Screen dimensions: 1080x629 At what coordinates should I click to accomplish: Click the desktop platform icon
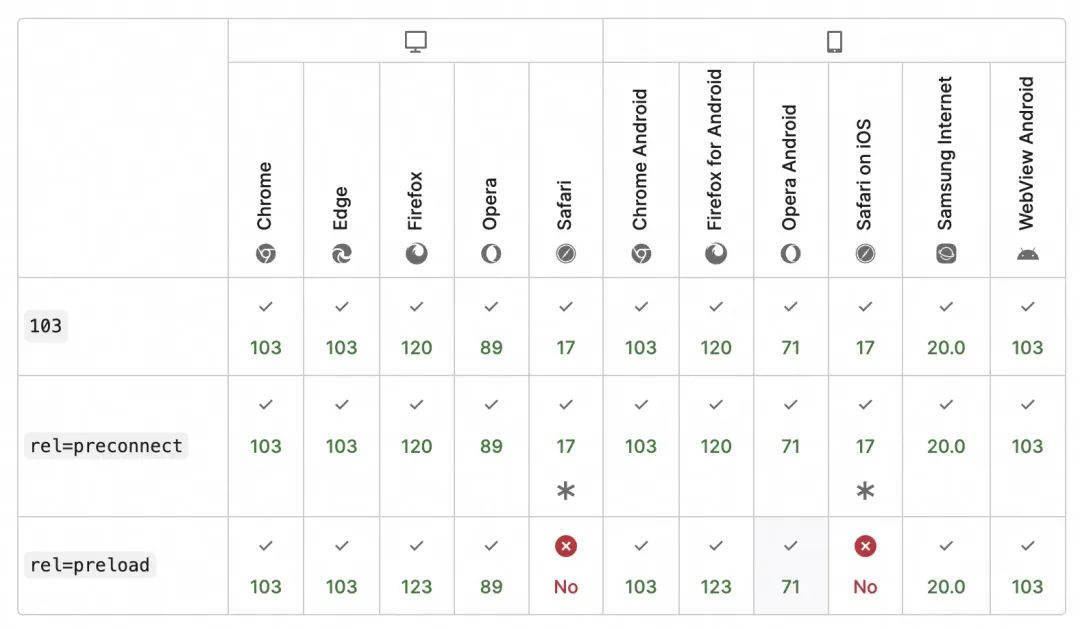point(416,41)
